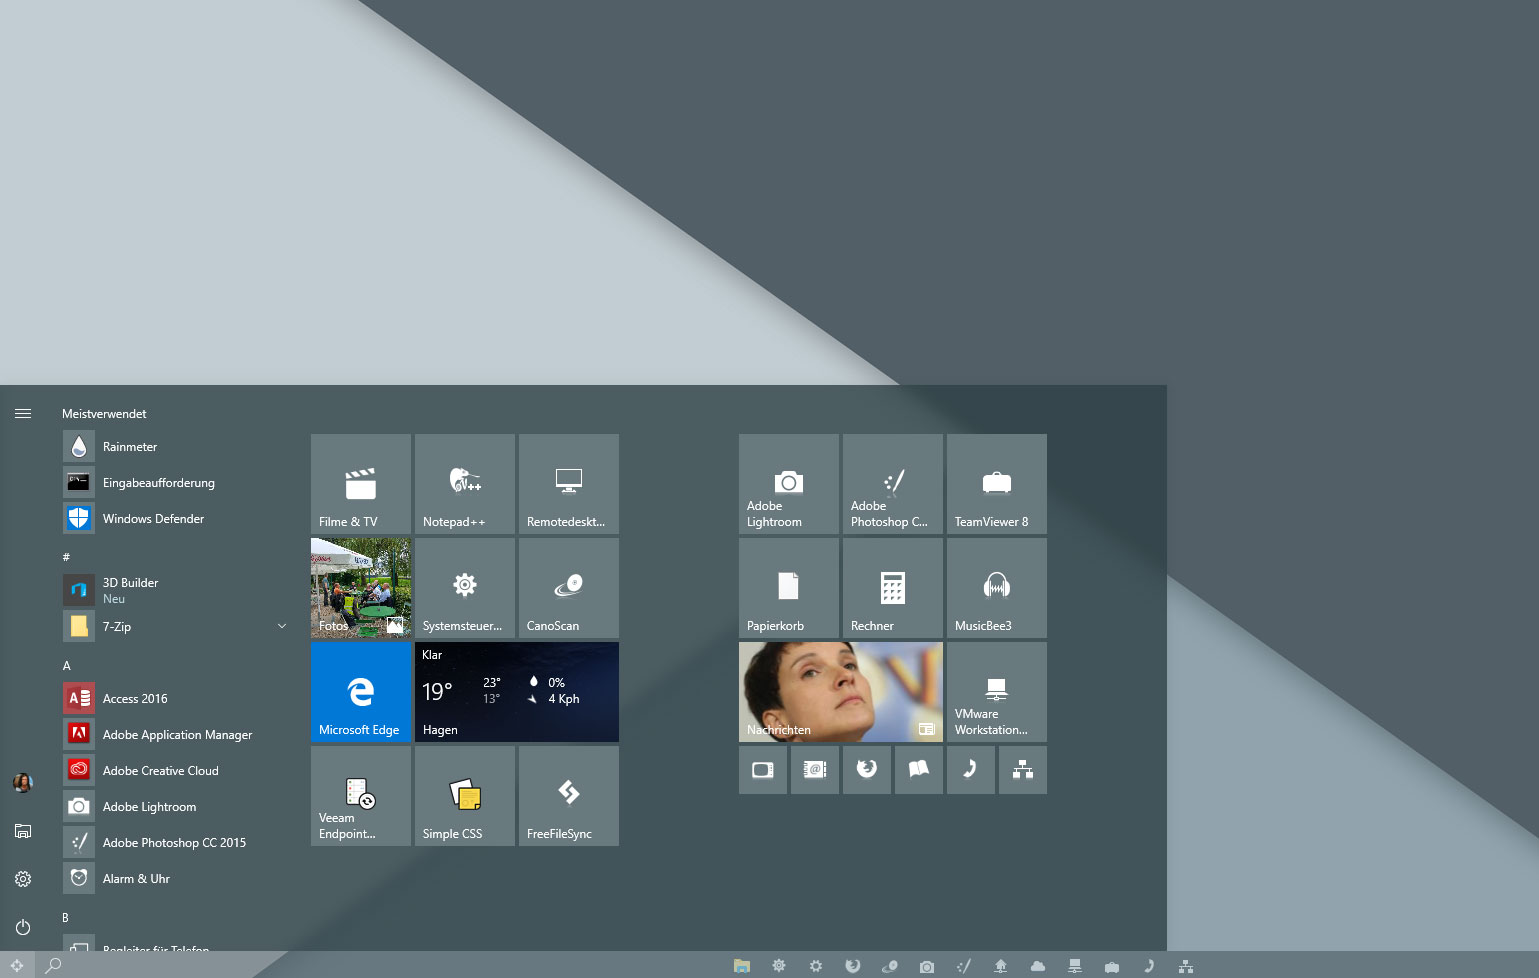The width and height of the screenshot is (1539, 978).
Task: Open Adobe Lightroom list entry
Action: [177, 807]
